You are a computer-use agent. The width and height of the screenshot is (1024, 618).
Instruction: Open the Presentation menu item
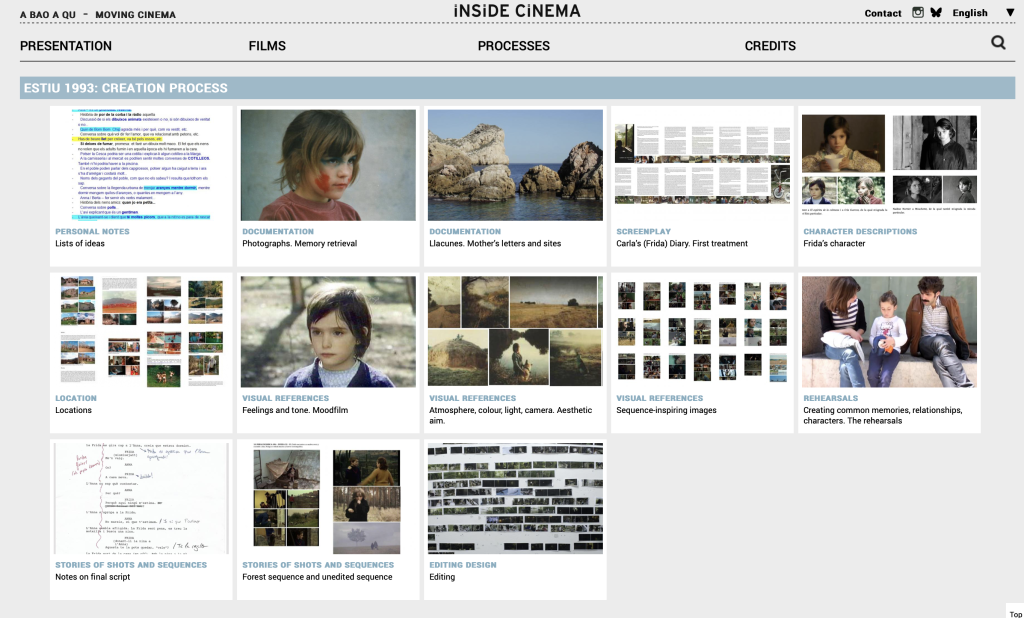pos(66,46)
